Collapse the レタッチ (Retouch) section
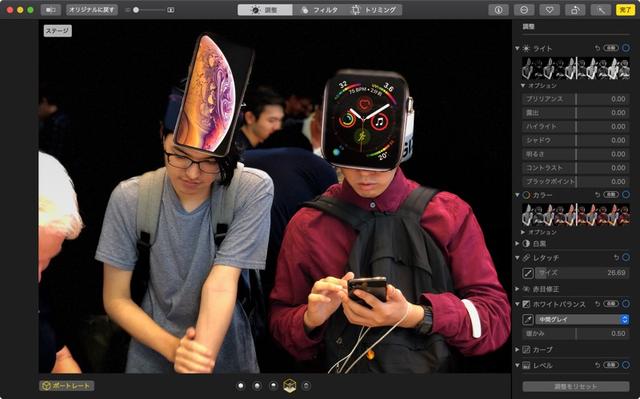 [x=517, y=258]
